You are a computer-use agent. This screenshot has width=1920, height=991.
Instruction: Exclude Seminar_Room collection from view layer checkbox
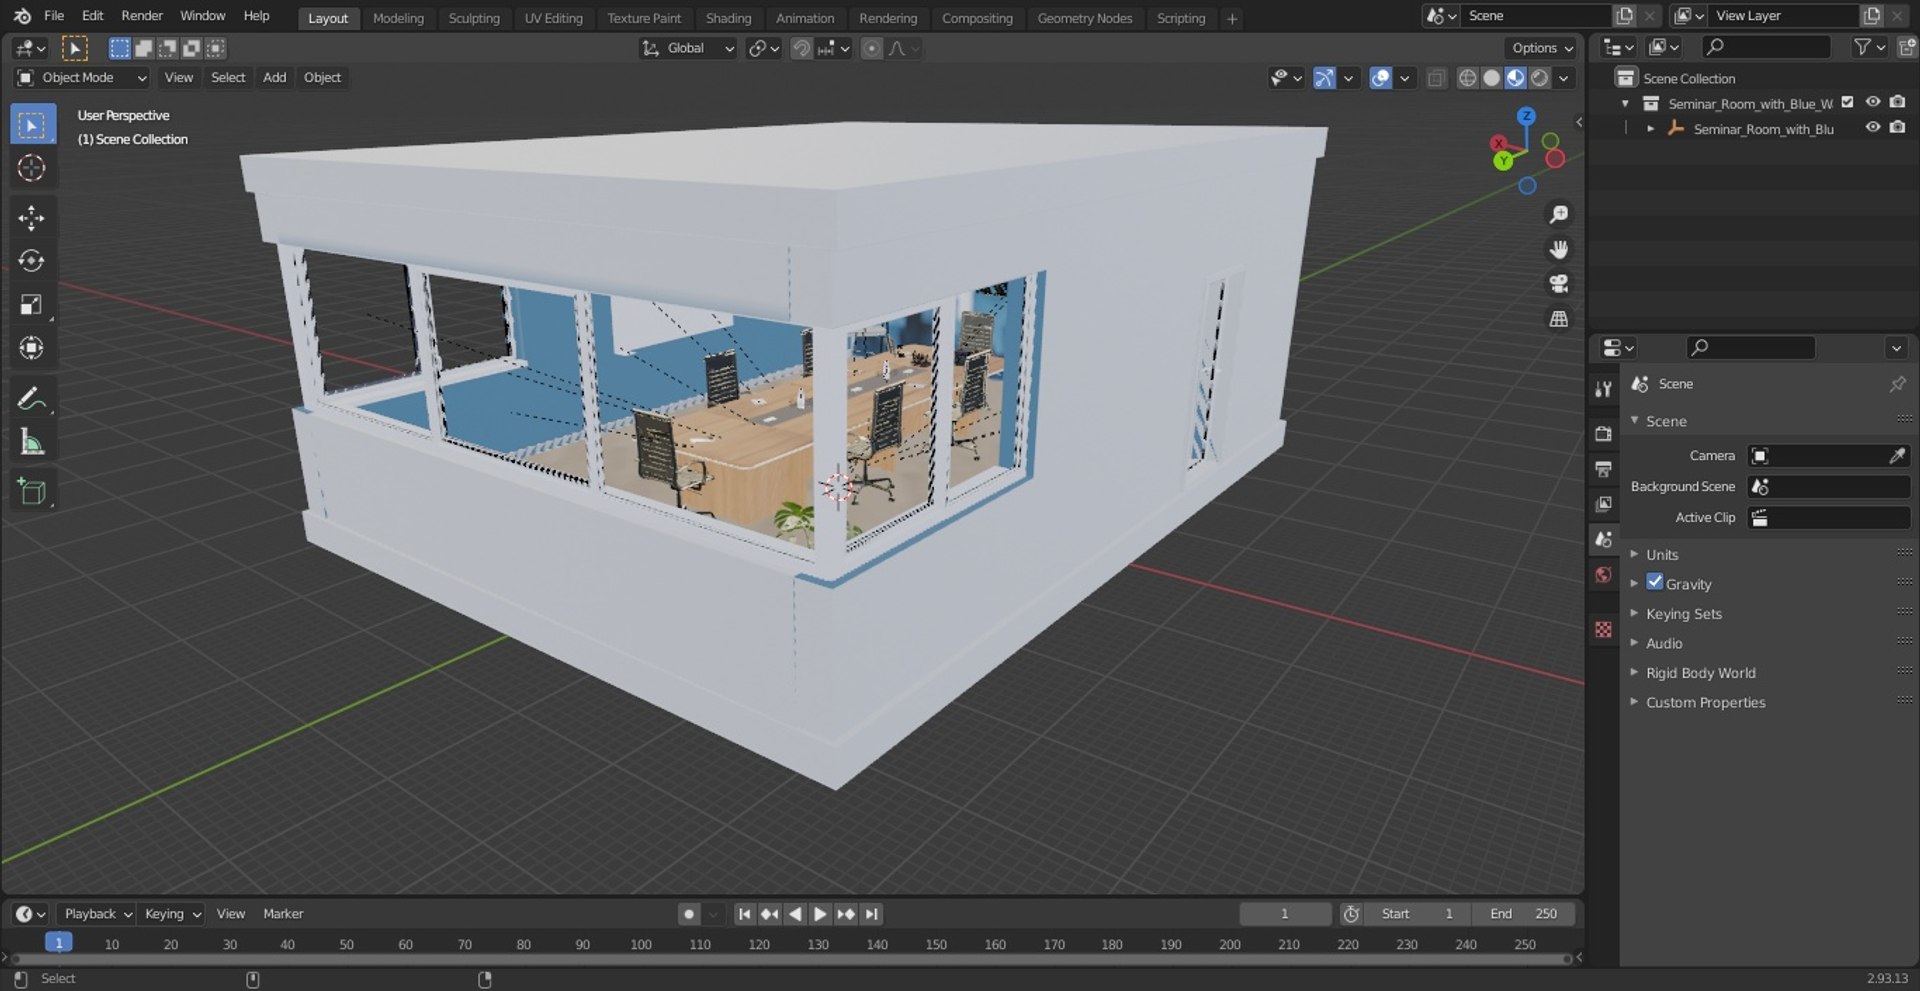[x=1847, y=102]
